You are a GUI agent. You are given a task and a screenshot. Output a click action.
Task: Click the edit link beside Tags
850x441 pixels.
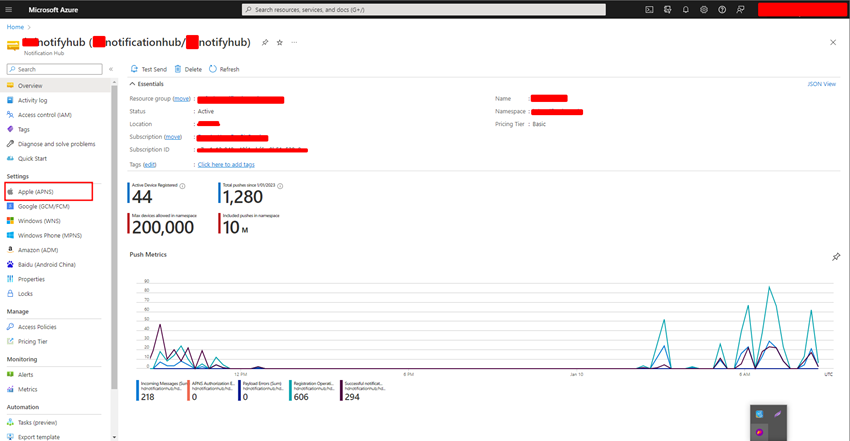click(x=150, y=165)
